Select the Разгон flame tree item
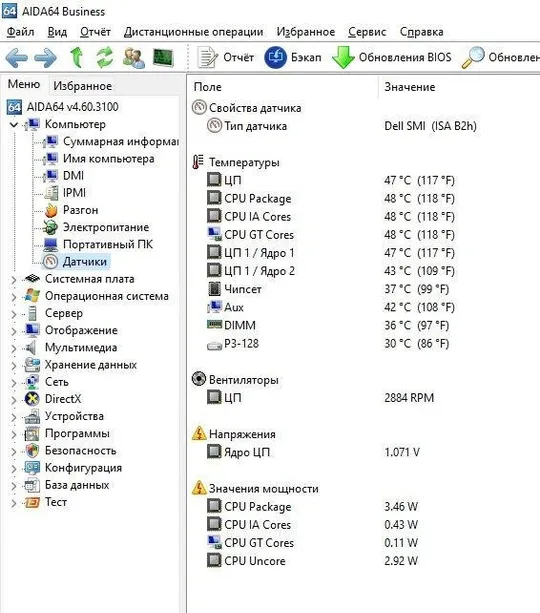 click(70, 210)
